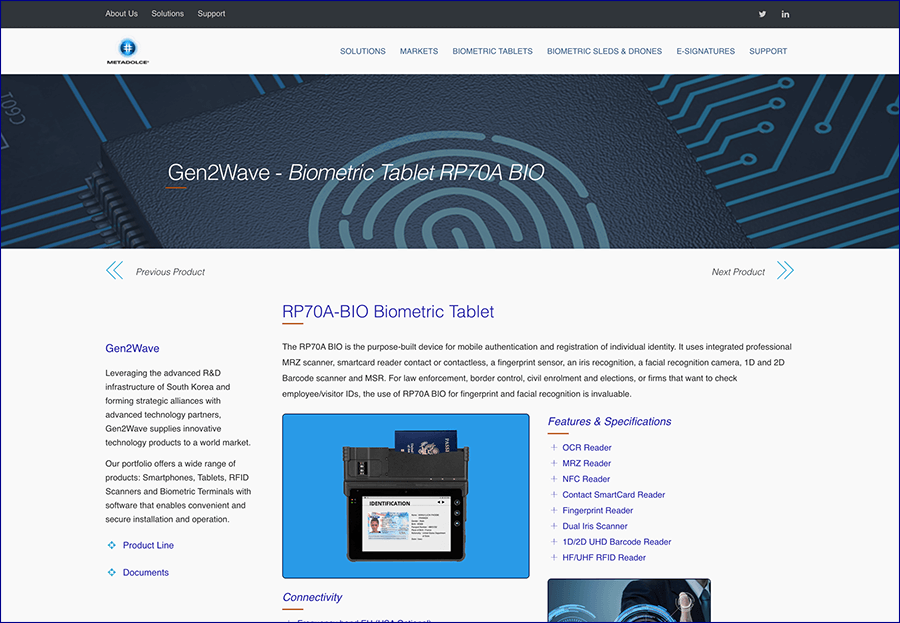Open the Documents link
Screen dimensions: 900x623
click(x=147, y=572)
